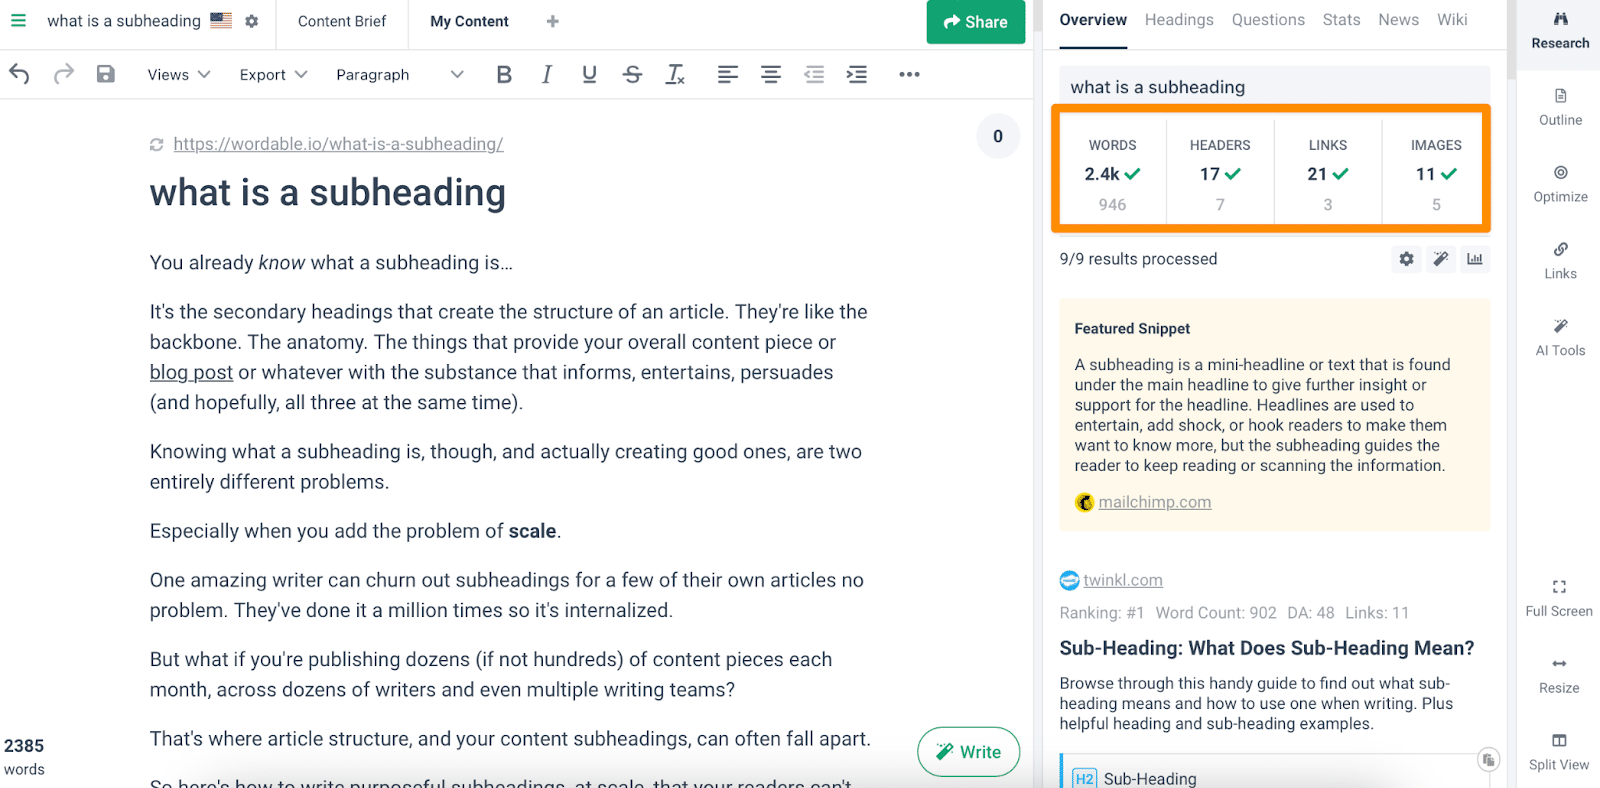Switch to Split View layout

click(x=1559, y=753)
